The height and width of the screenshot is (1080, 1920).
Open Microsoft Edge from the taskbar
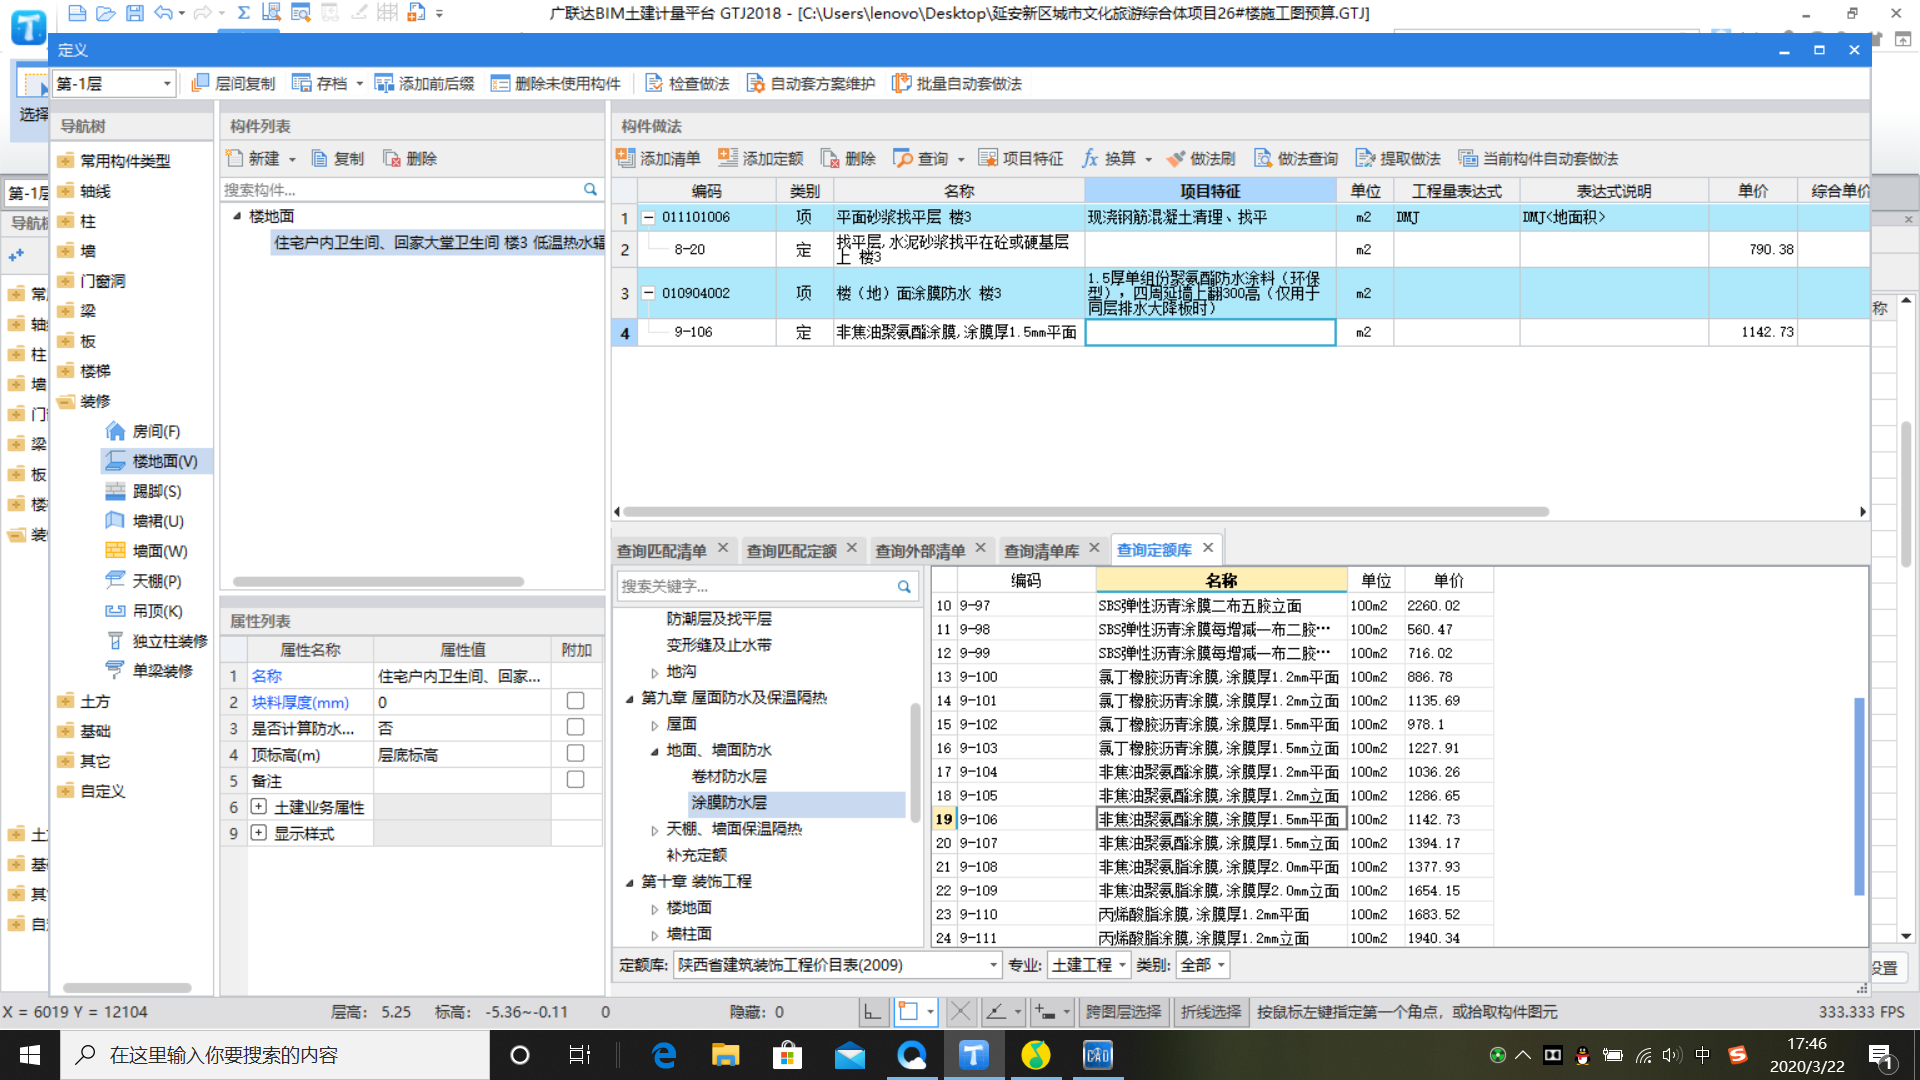tap(663, 1055)
